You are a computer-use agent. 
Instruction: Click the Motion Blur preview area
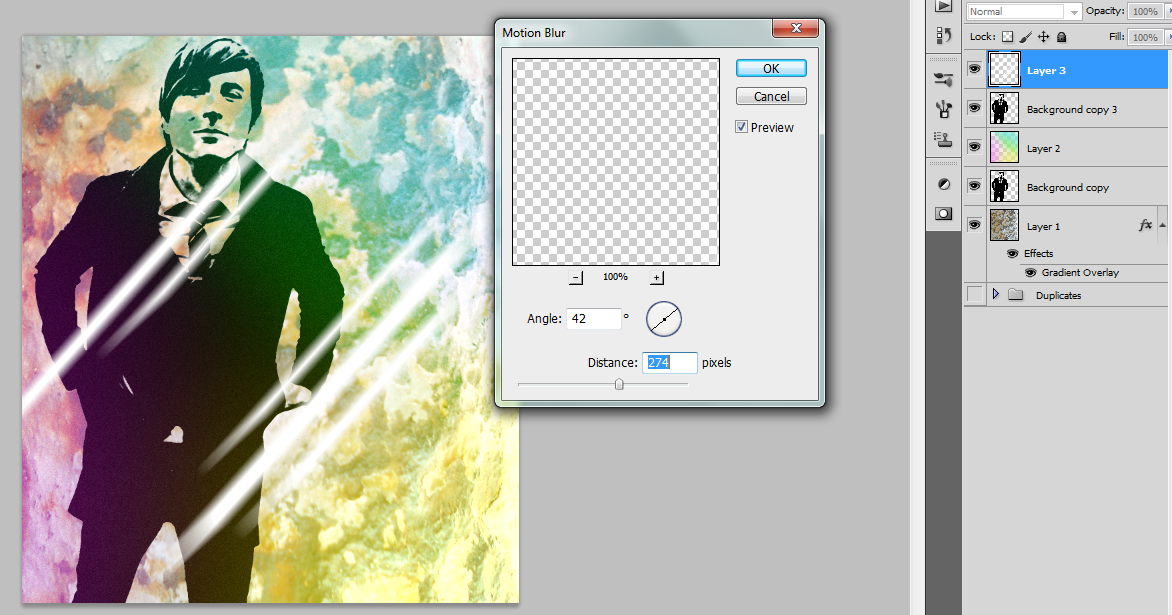tap(616, 162)
